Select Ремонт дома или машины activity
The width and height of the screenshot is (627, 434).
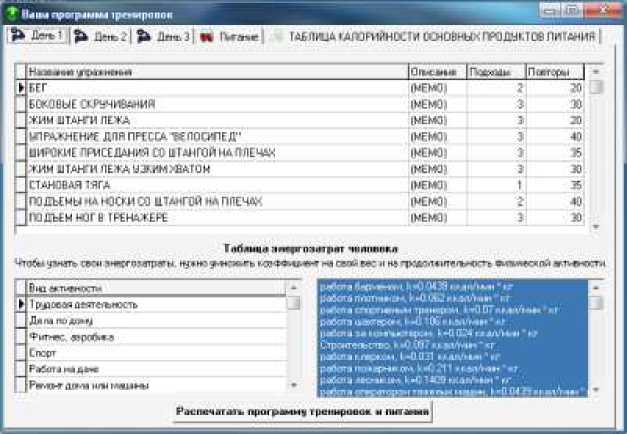click(156, 385)
